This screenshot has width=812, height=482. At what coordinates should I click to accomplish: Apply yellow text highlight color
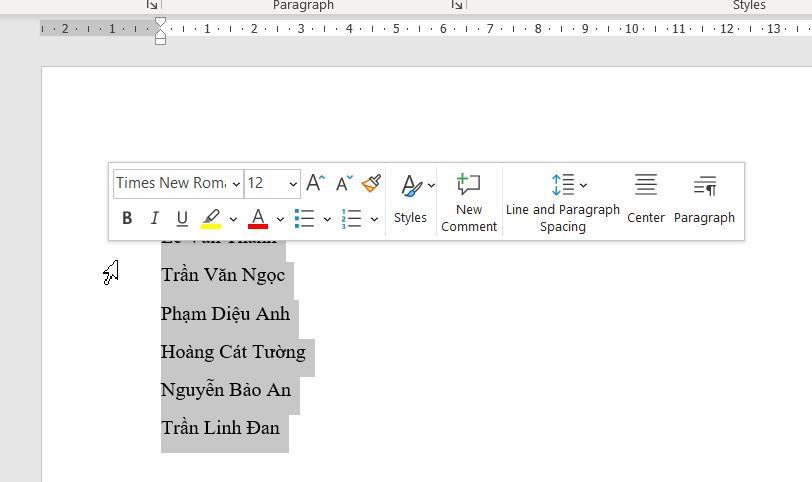211,218
